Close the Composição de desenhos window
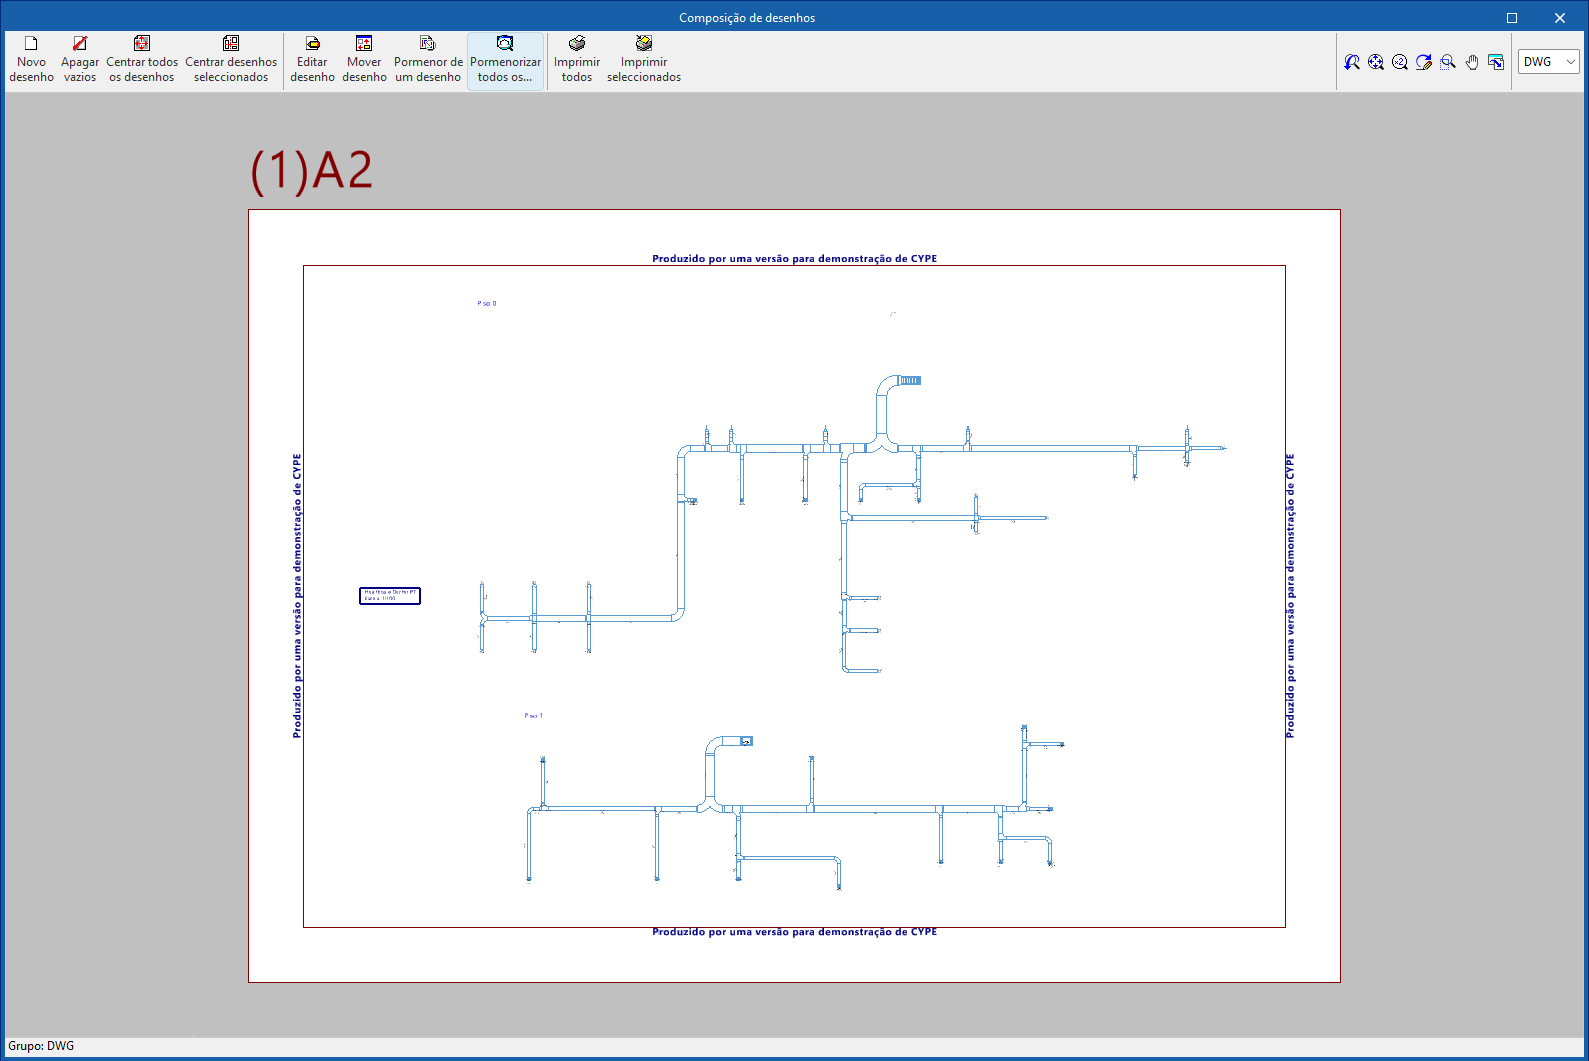 coord(1560,18)
